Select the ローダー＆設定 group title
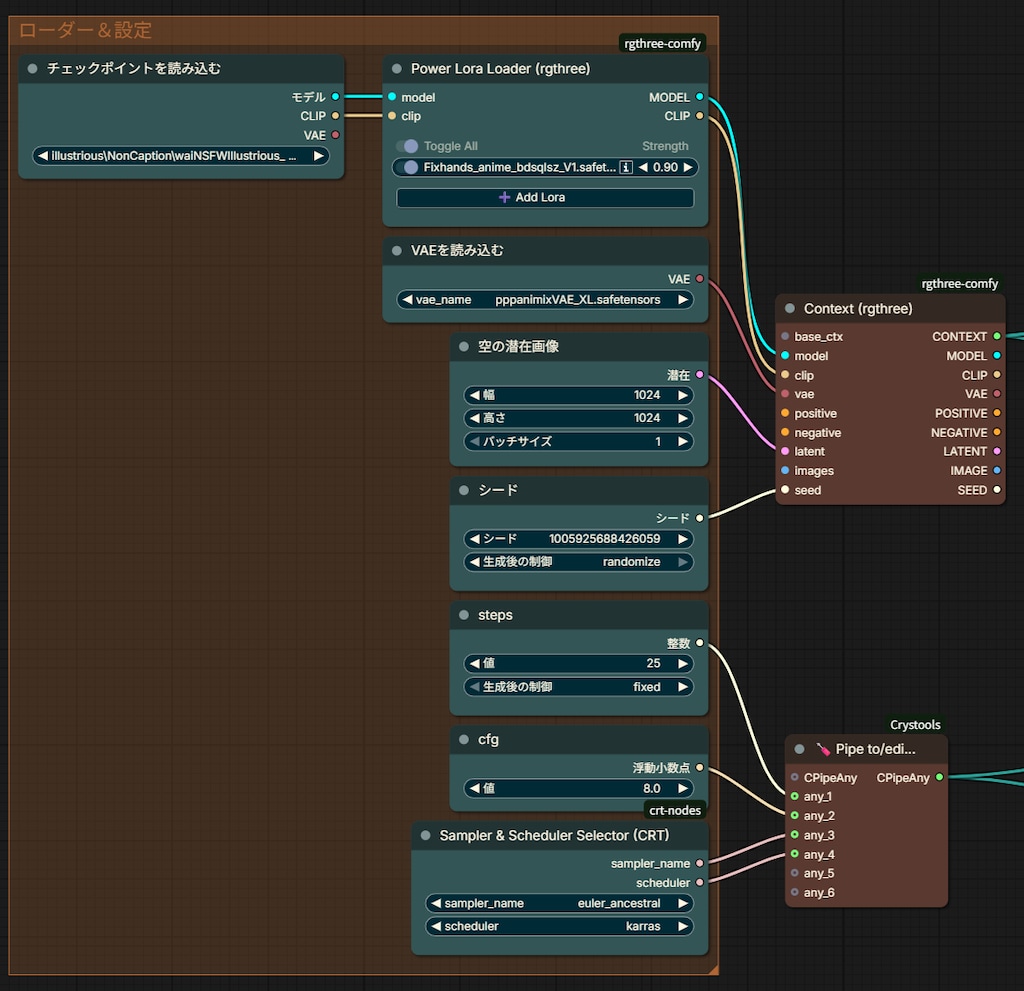Image resolution: width=1024 pixels, height=991 pixels. click(85, 30)
